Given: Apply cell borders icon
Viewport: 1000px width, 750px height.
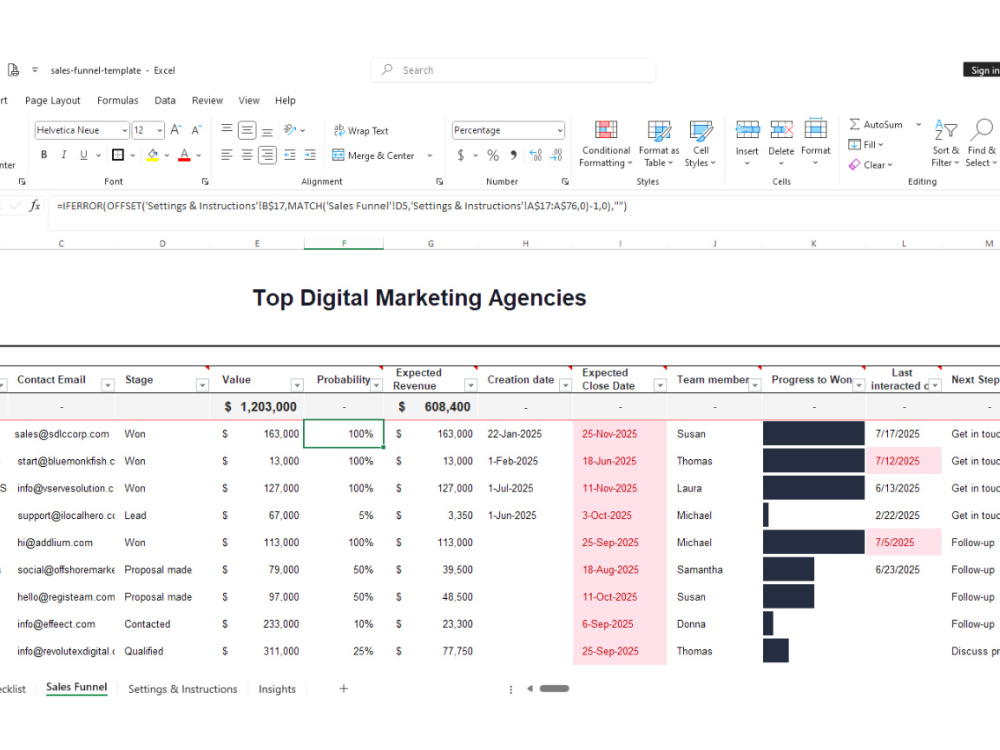Looking at the screenshot, I should pyautogui.click(x=118, y=155).
